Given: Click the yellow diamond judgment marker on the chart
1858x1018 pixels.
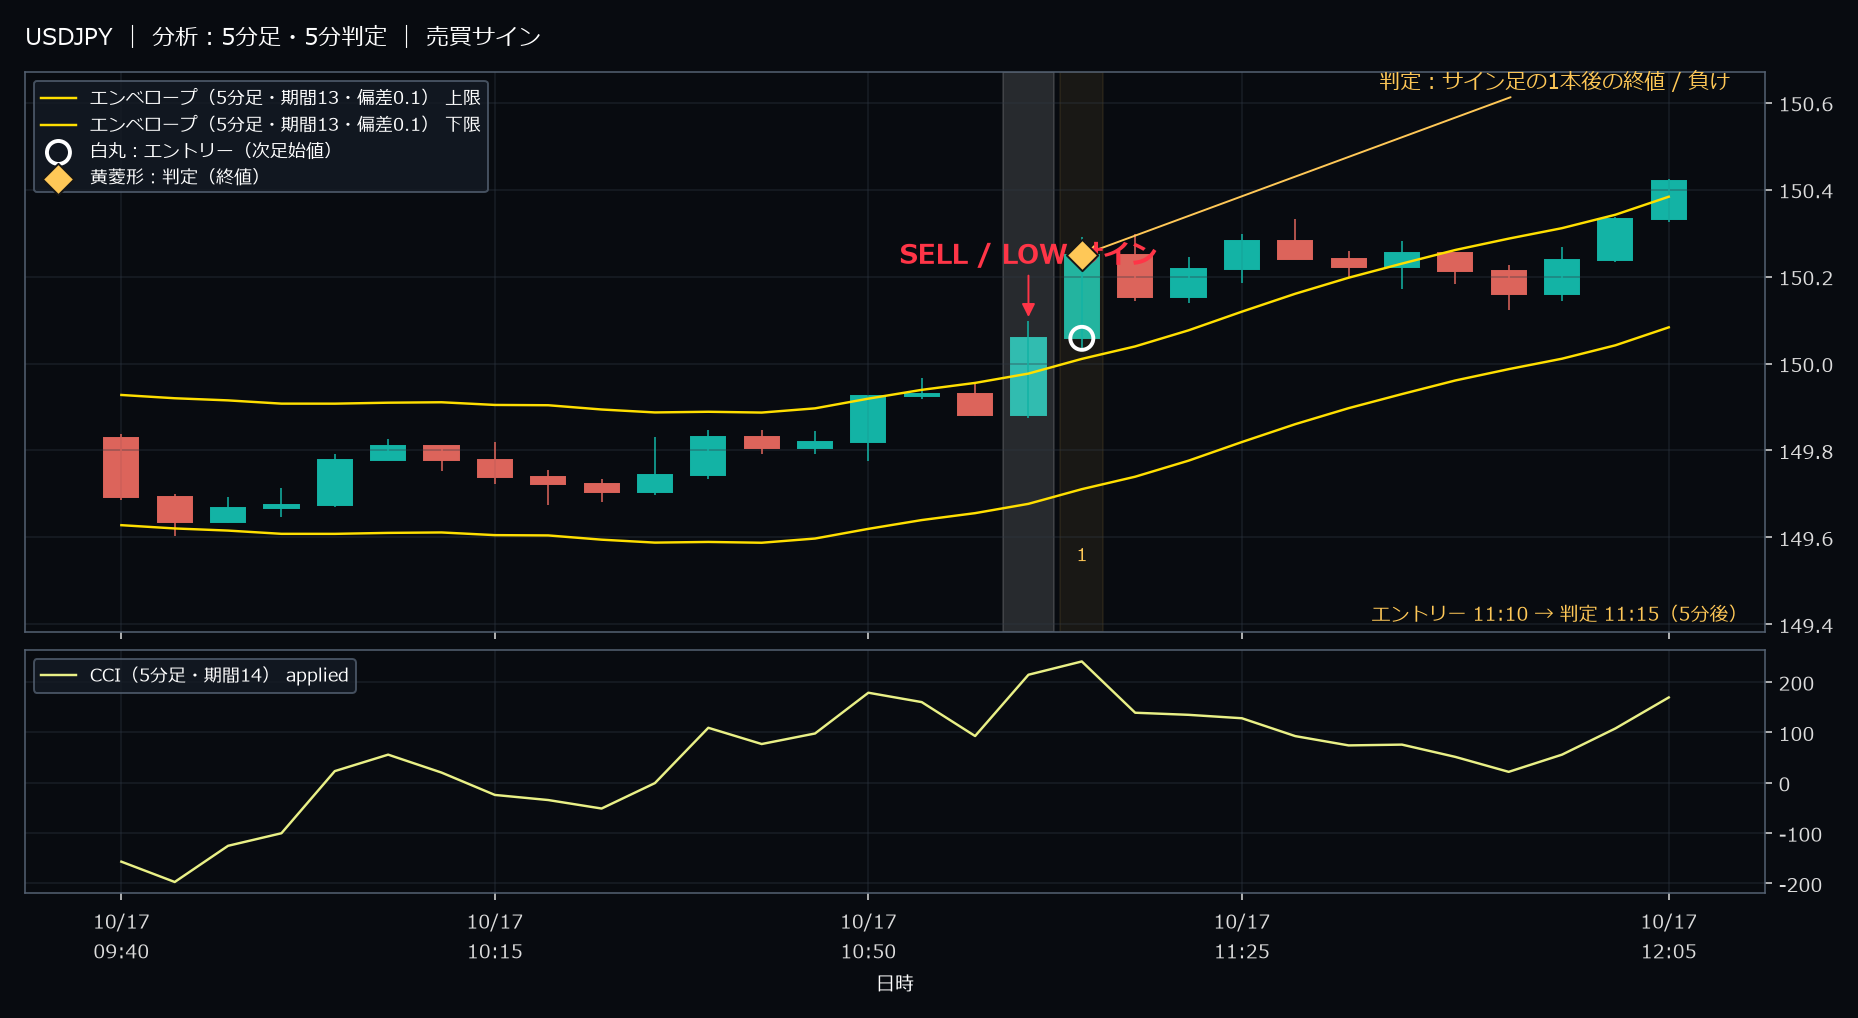Looking at the screenshot, I should [x=1082, y=255].
